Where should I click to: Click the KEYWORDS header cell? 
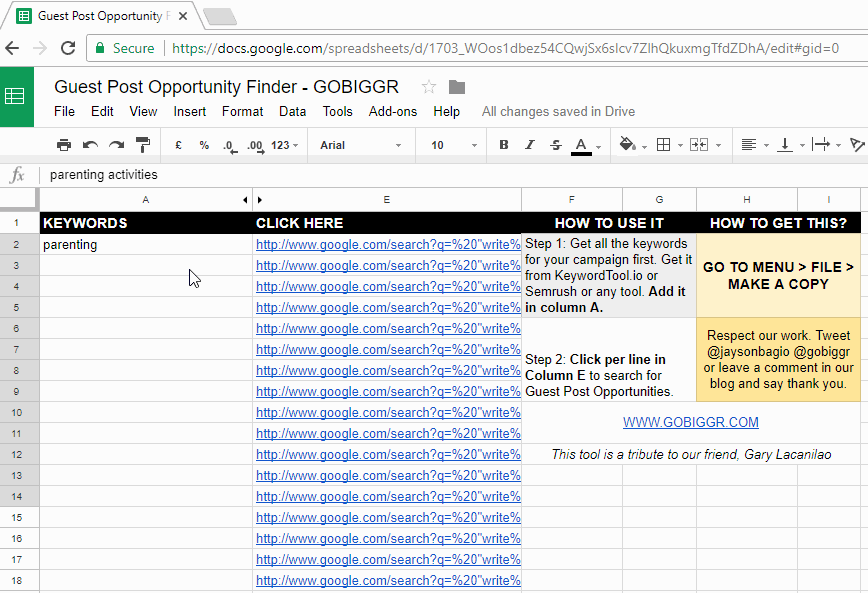tap(146, 223)
